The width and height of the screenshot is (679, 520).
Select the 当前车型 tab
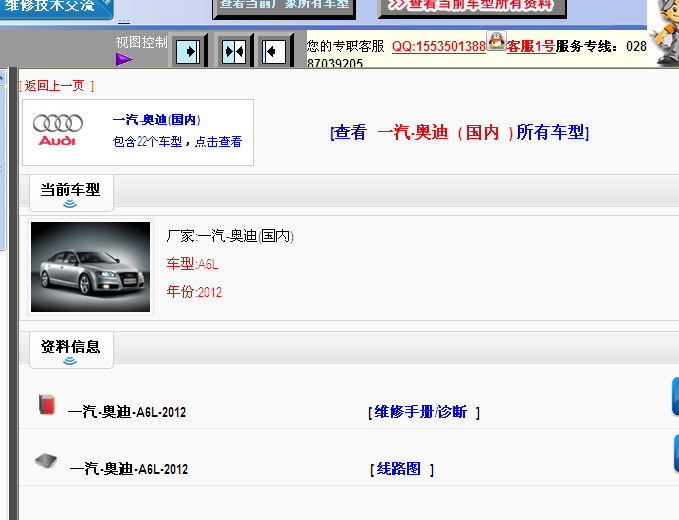point(71,193)
